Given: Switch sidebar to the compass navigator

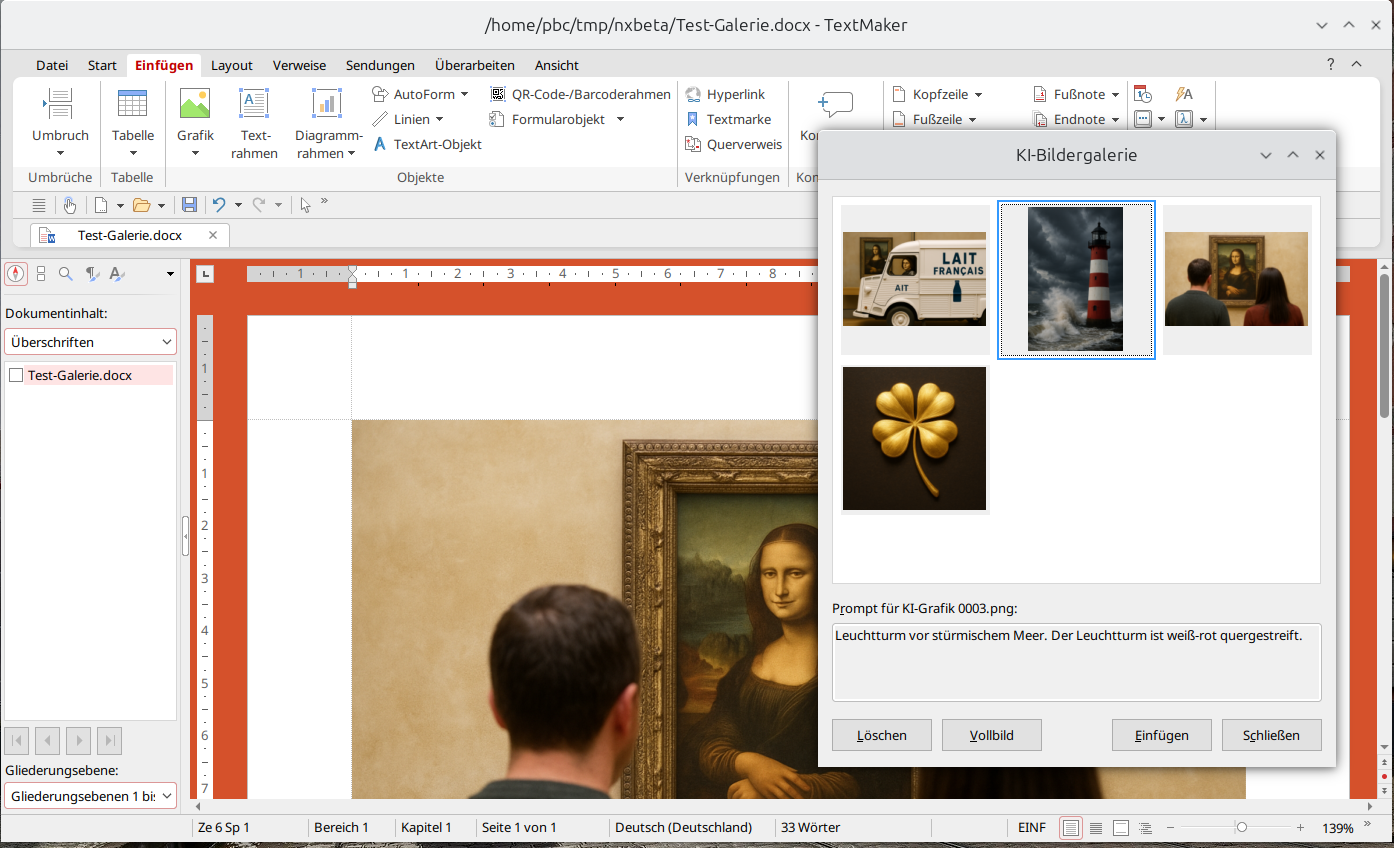Looking at the screenshot, I should click(x=15, y=273).
